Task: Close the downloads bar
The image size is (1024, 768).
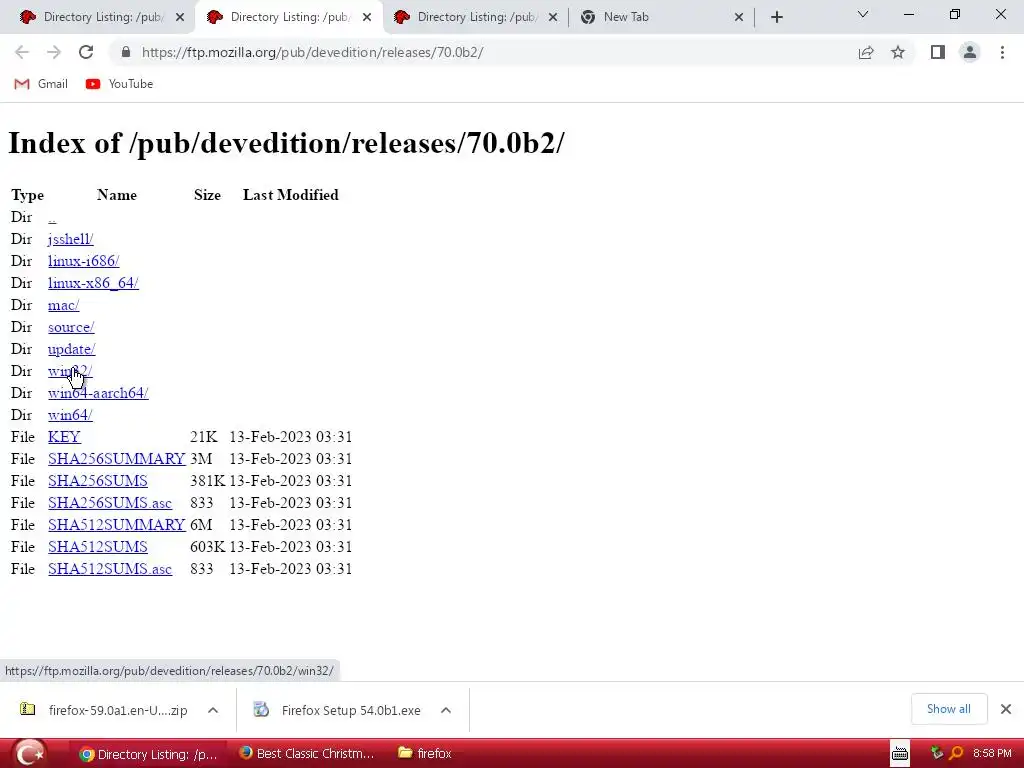Action: (x=1006, y=709)
